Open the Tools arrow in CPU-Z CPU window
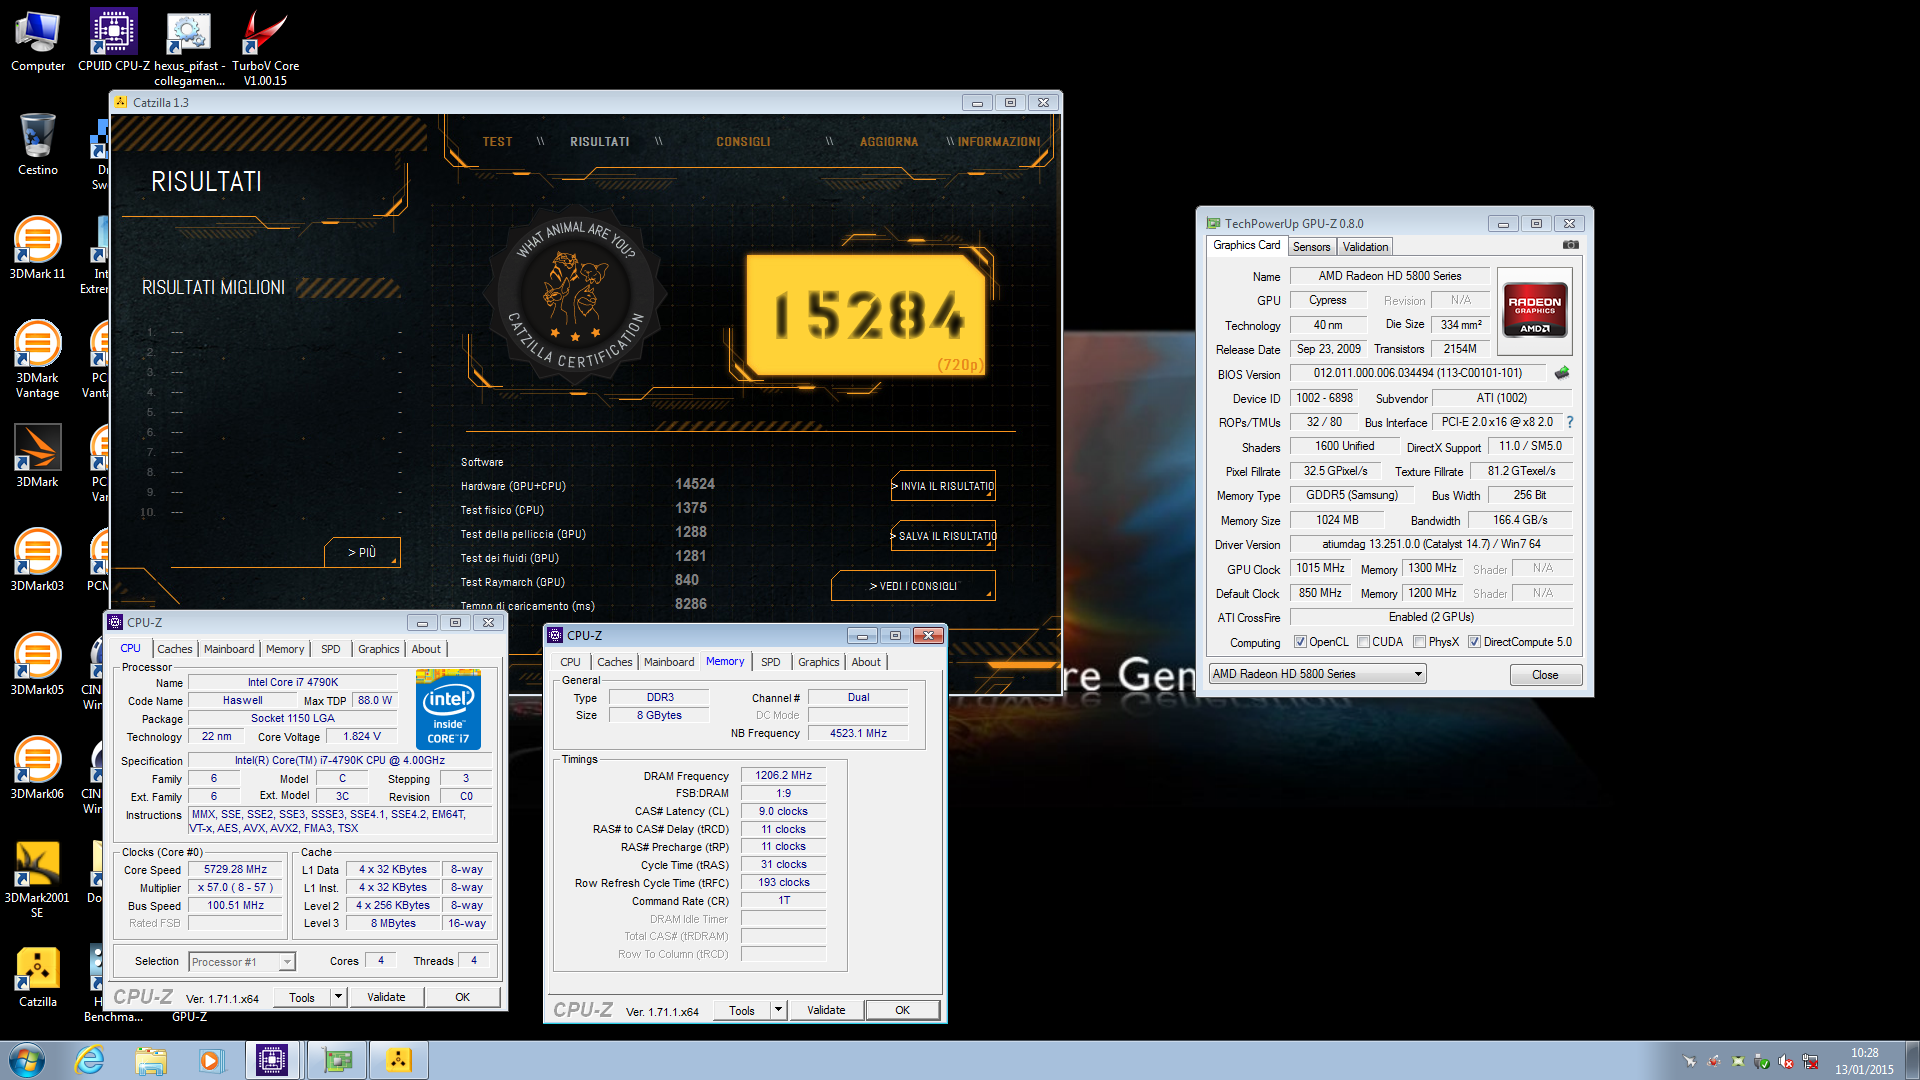The image size is (1920, 1080). coord(338,997)
